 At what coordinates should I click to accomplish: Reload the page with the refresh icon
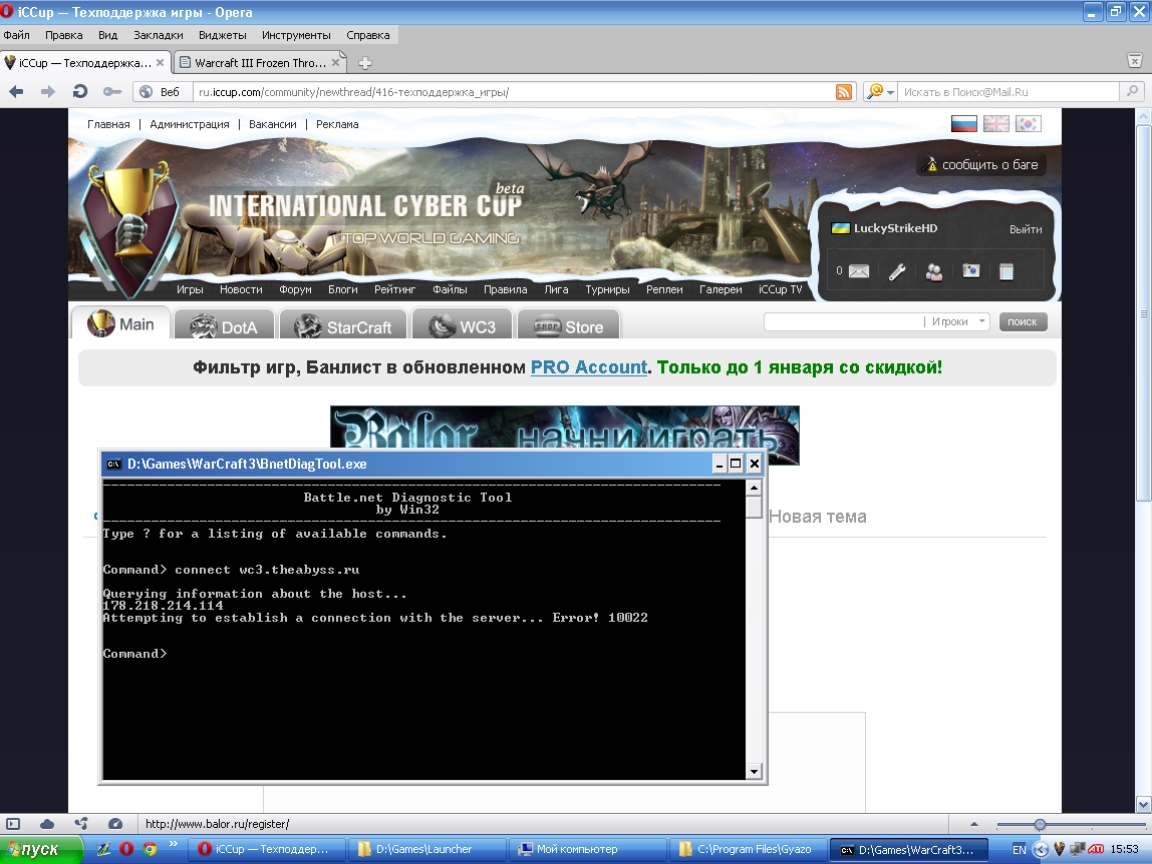(x=79, y=92)
